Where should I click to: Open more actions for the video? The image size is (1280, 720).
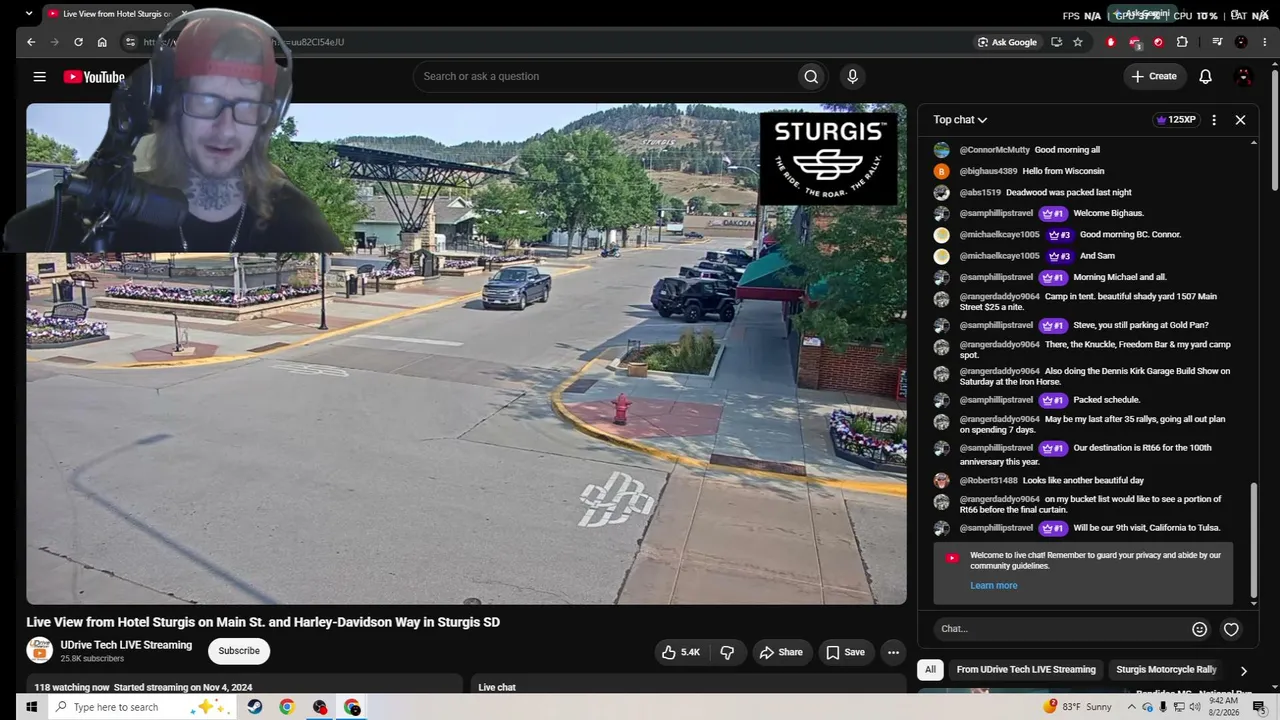click(x=893, y=652)
